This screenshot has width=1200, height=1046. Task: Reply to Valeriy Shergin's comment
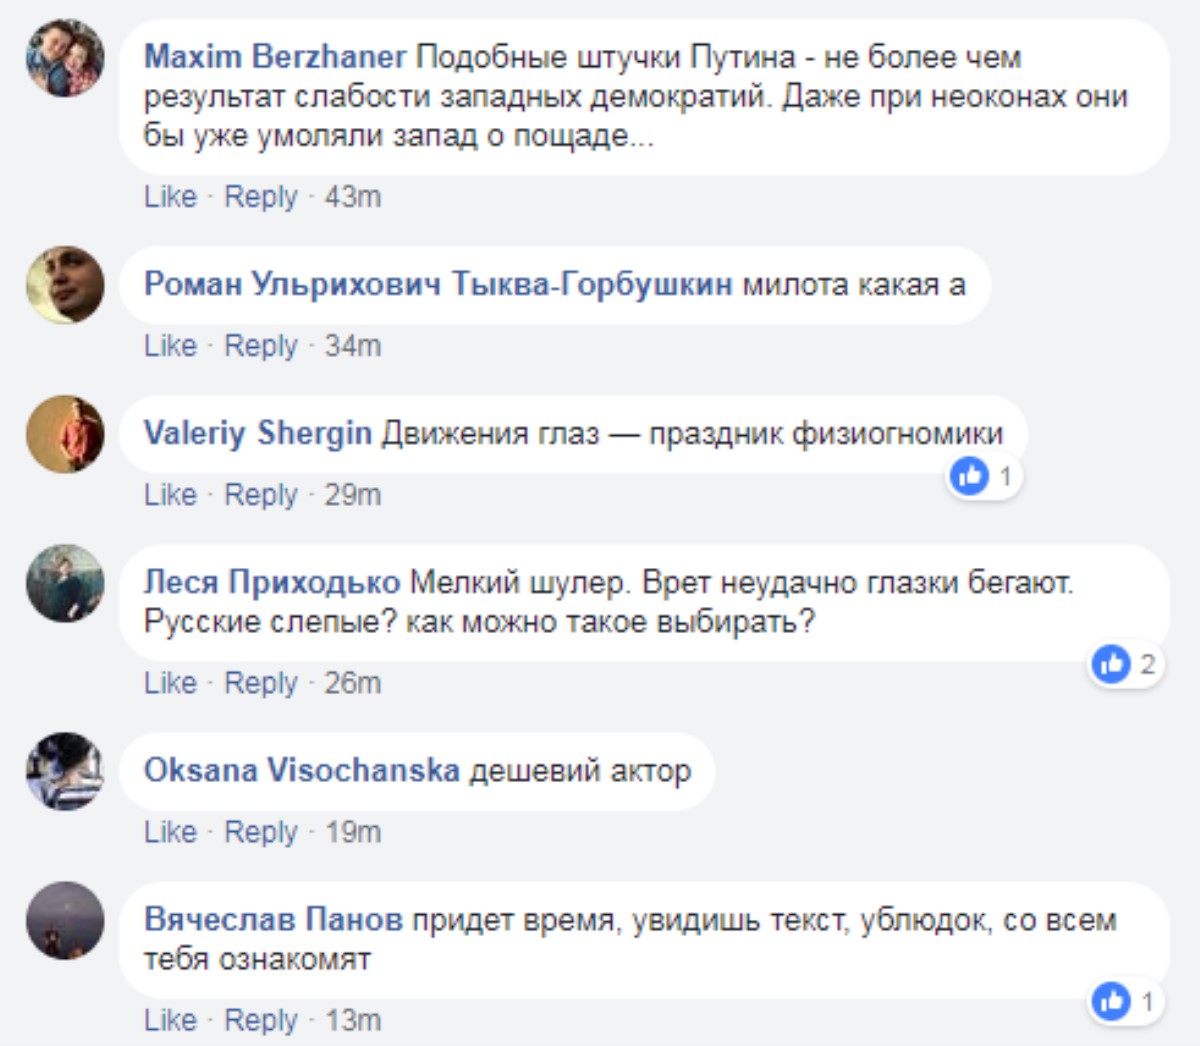pos(260,495)
